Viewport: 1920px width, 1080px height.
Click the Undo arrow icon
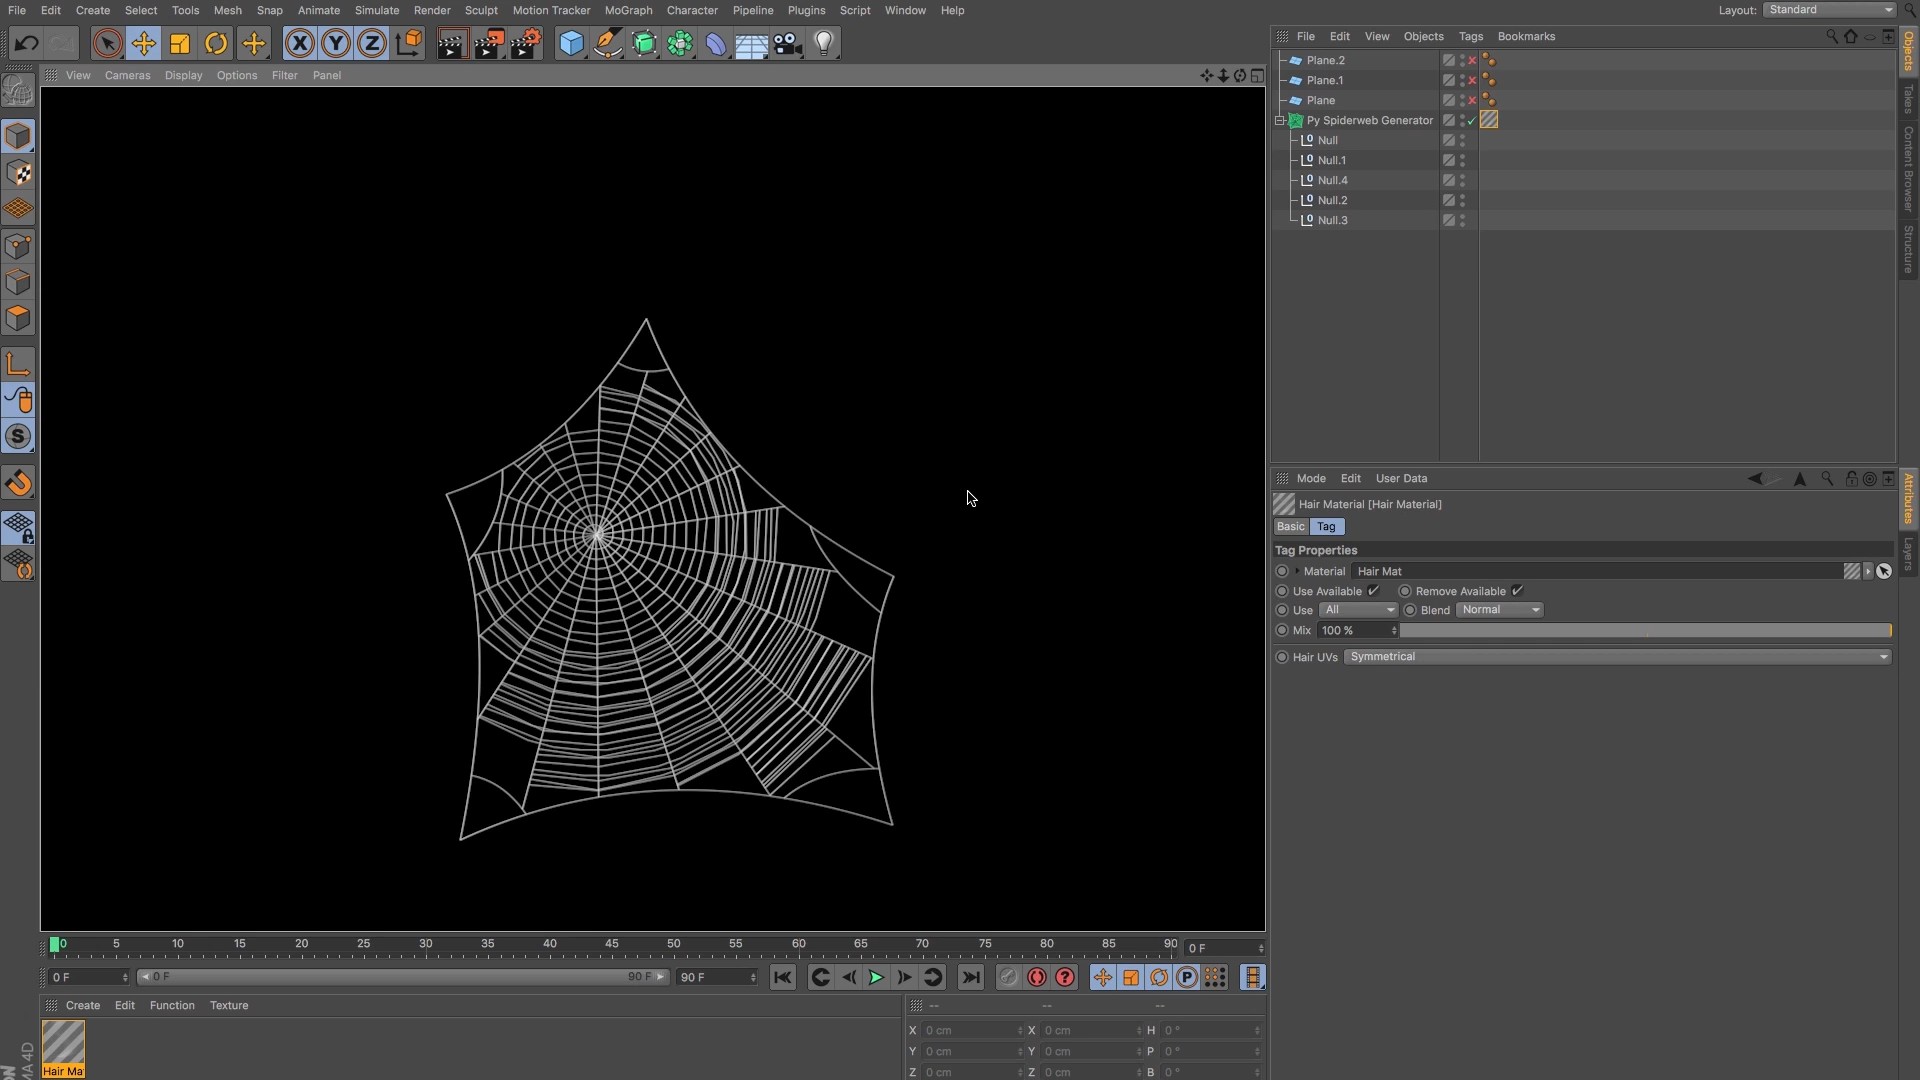click(27, 43)
